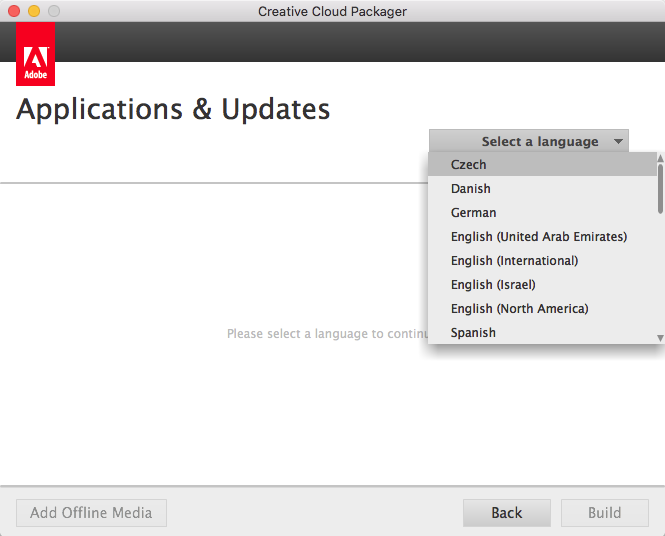Choose Danish from the language list
The height and width of the screenshot is (536, 665).
coord(542,188)
